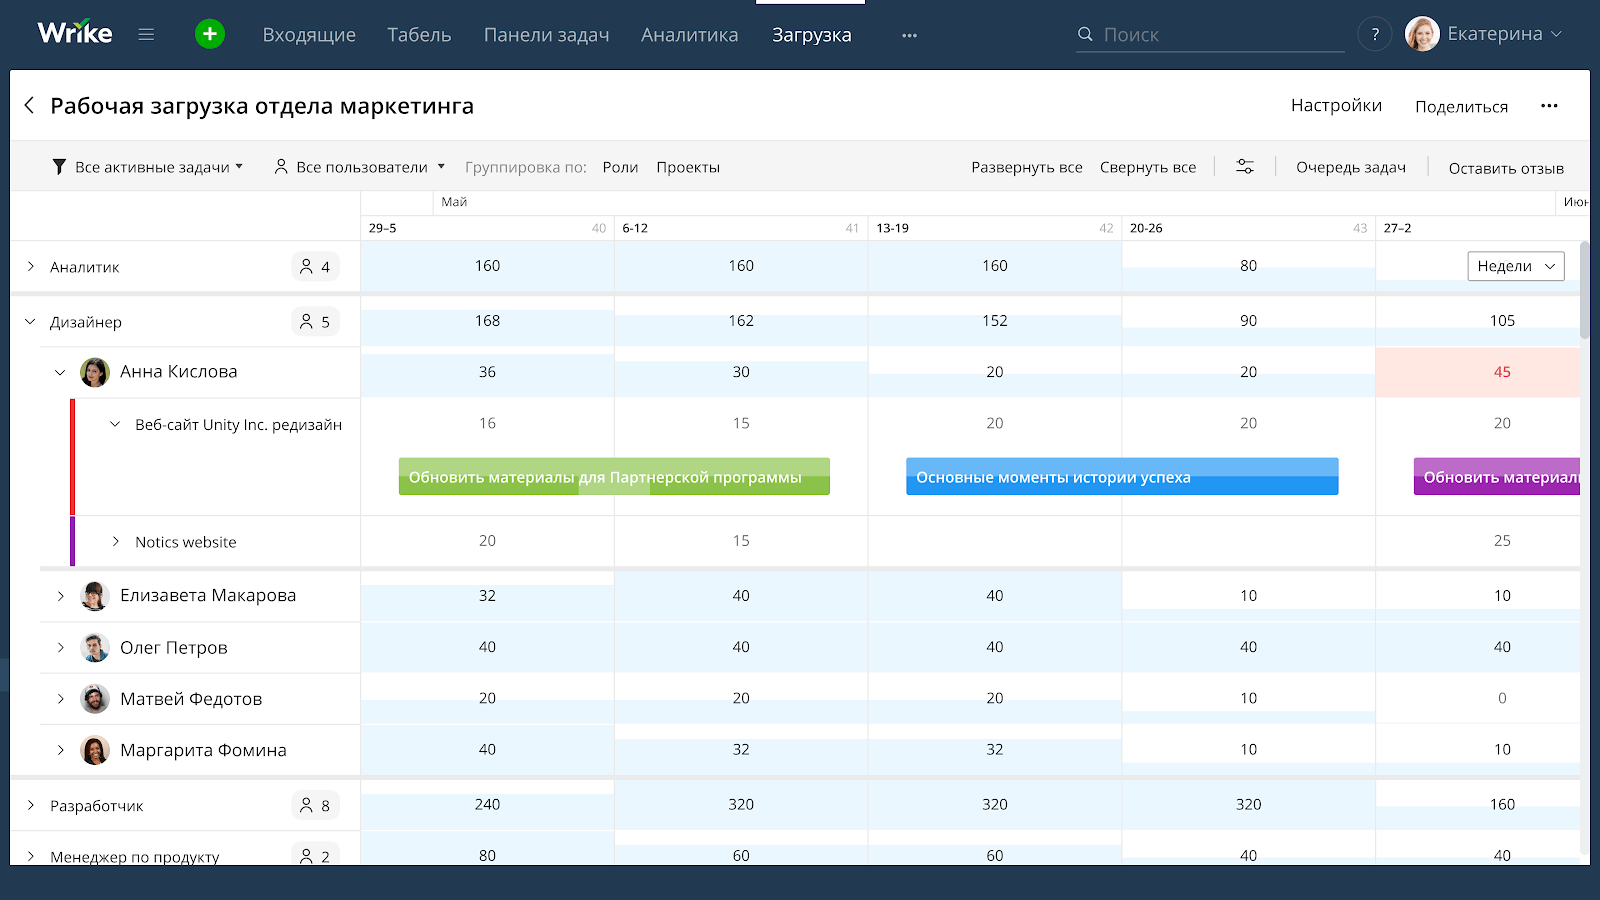Viewport: 1600px width, 900px height.
Task: Group workload by Проекты
Action: coord(688,167)
